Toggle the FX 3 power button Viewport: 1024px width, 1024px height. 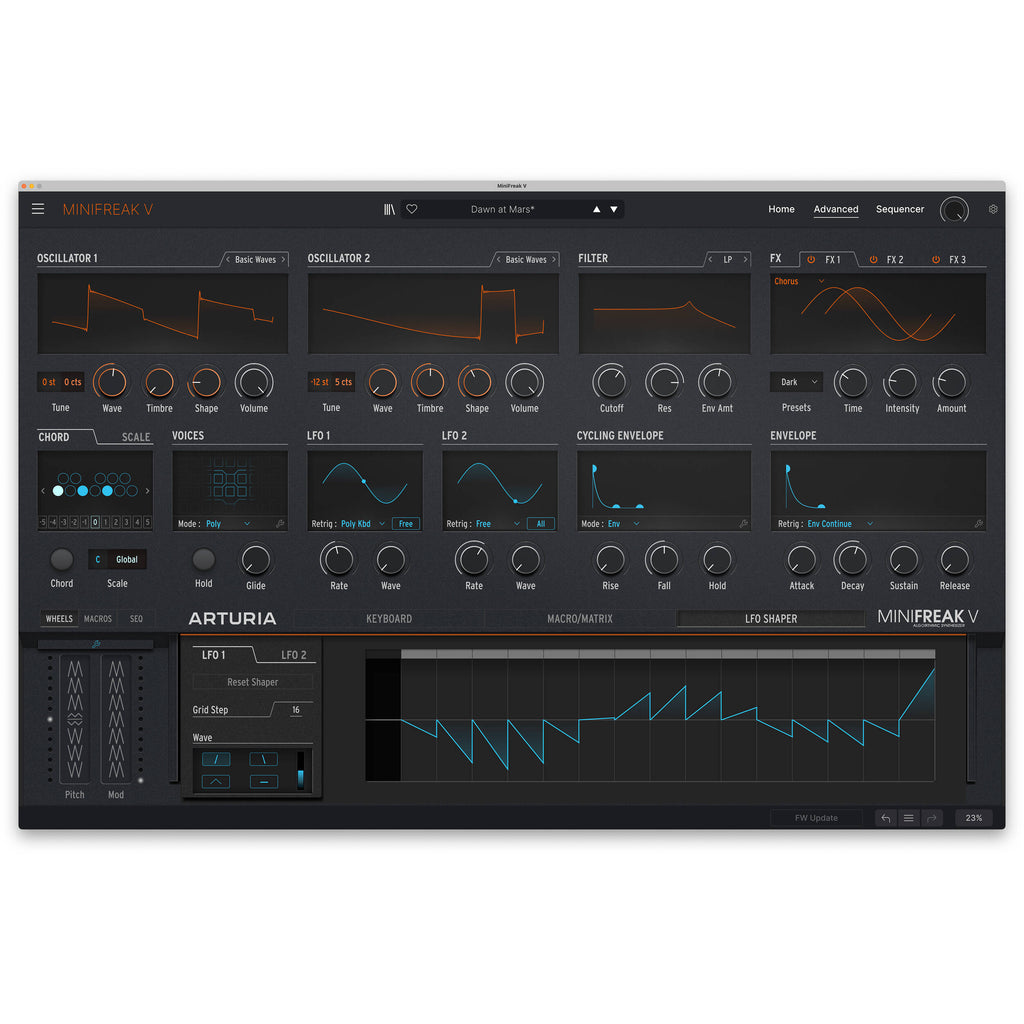coord(936,260)
